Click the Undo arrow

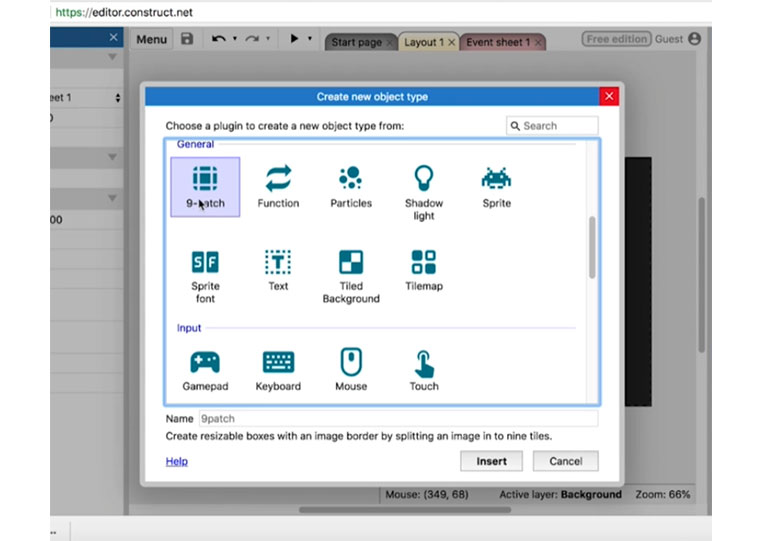pos(218,39)
